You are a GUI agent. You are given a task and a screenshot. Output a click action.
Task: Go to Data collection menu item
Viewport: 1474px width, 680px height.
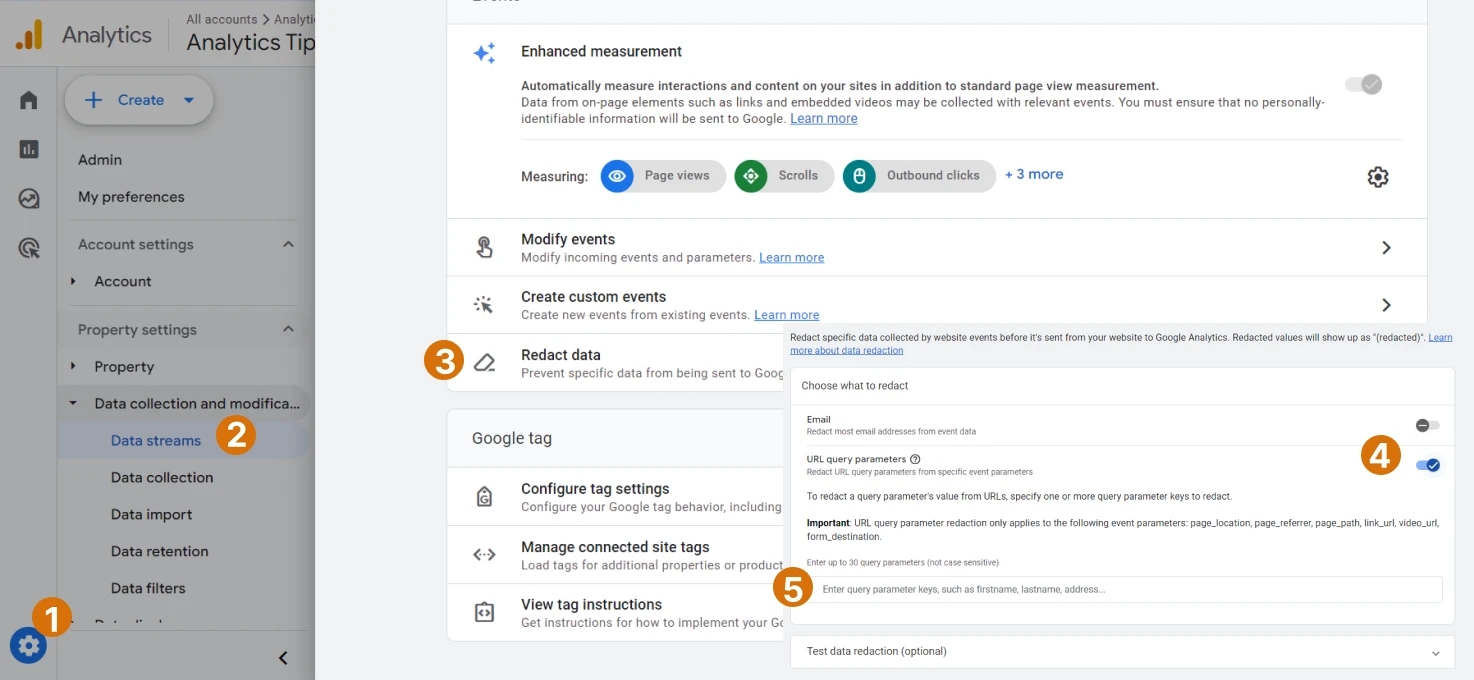[x=162, y=478]
